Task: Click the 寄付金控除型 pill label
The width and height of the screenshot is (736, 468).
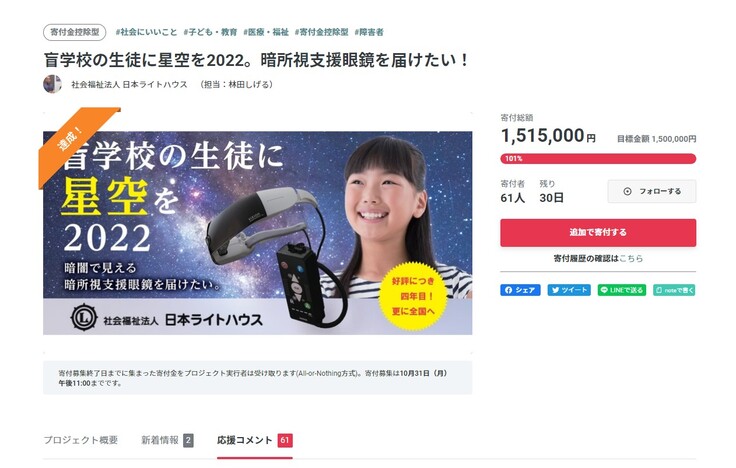Action: click(x=75, y=32)
